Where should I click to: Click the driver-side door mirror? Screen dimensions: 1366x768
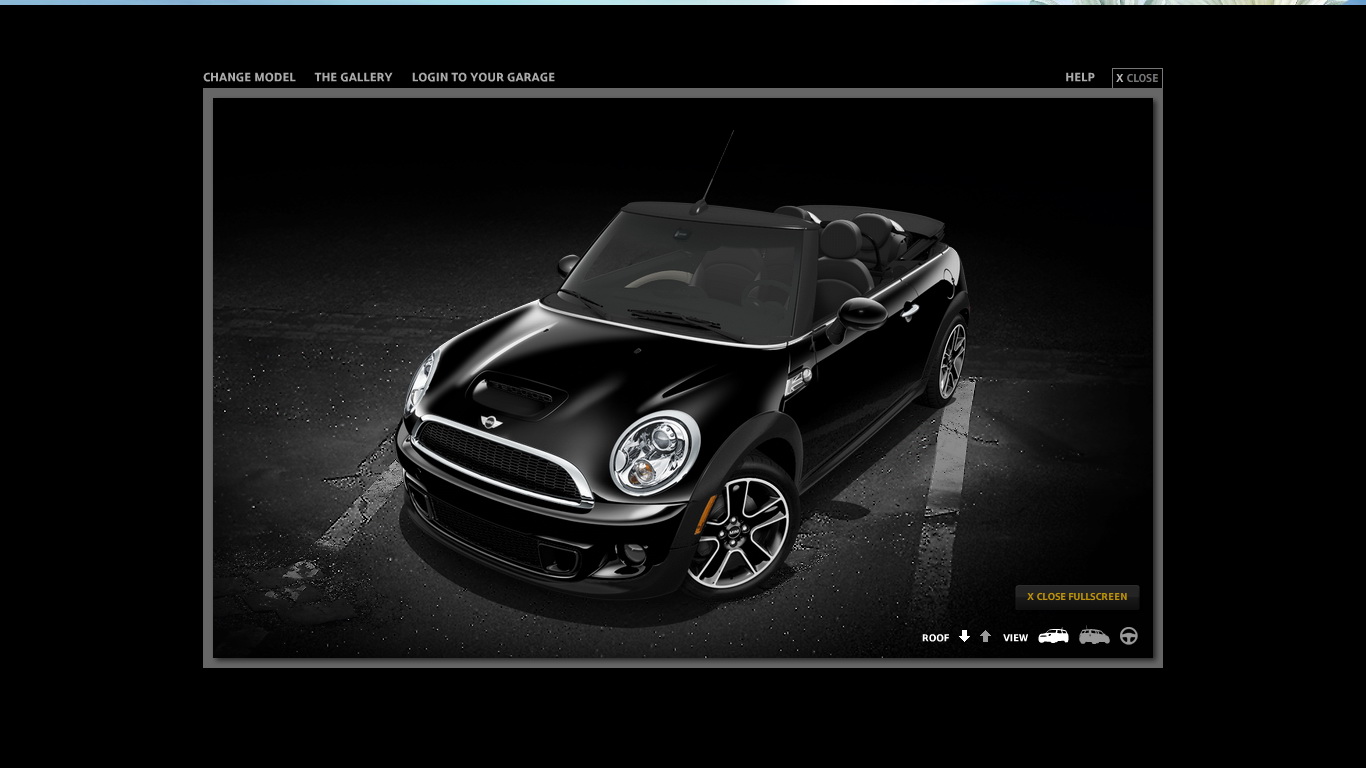pyautogui.click(x=862, y=314)
